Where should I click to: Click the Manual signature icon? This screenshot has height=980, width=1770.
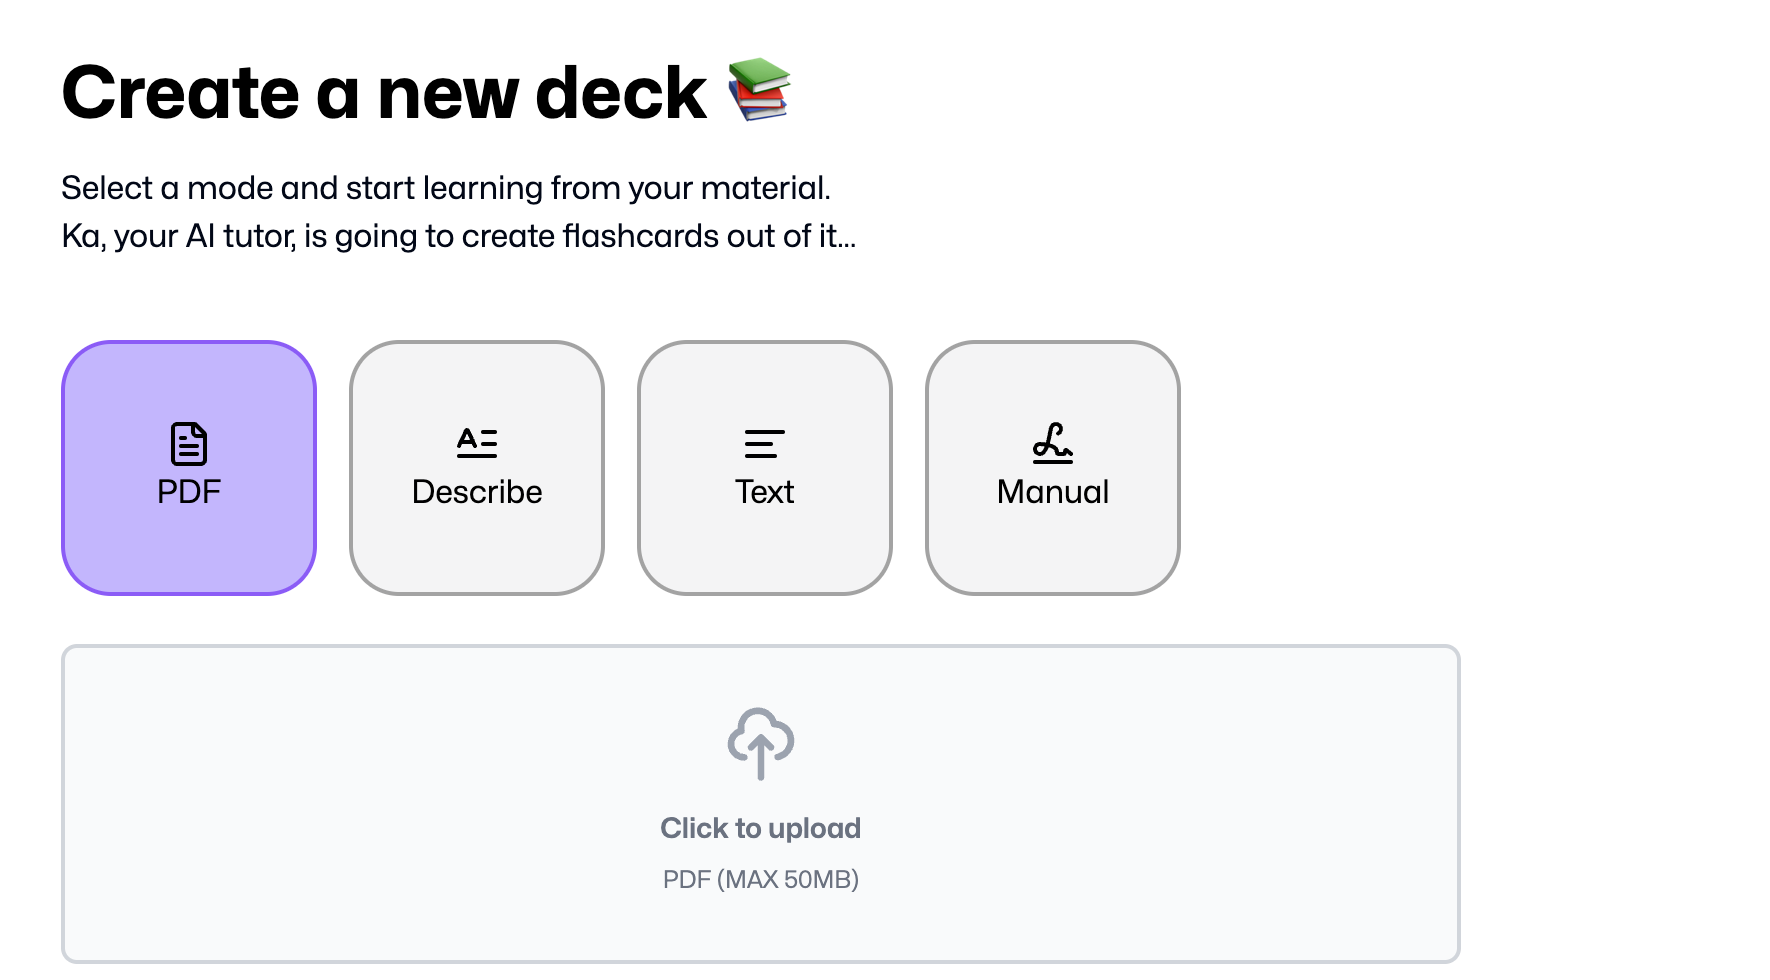click(1053, 443)
